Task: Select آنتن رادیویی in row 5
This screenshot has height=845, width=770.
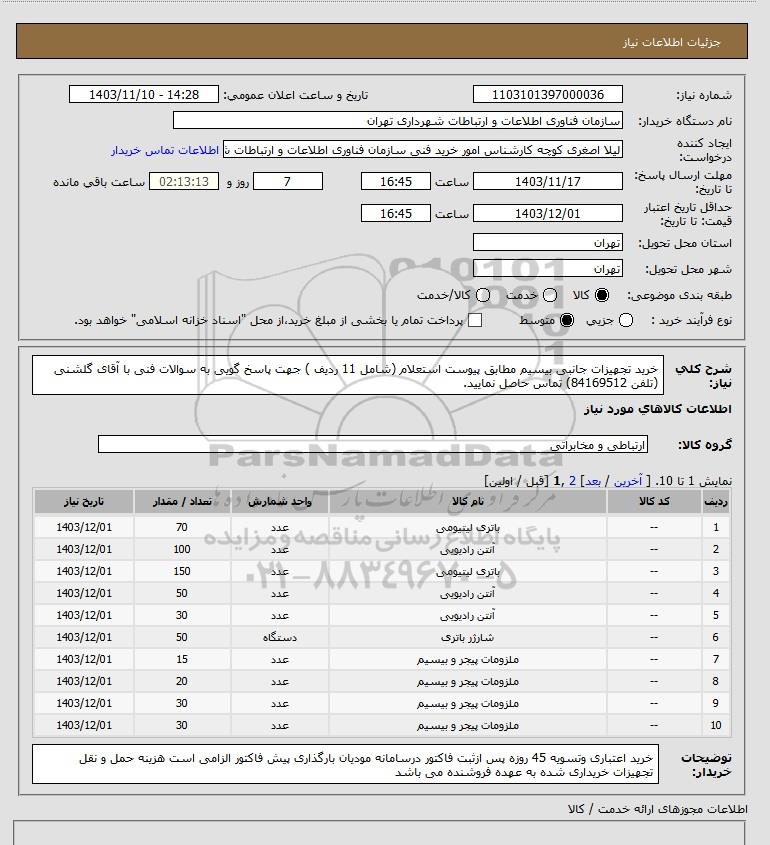Action: (468, 616)
